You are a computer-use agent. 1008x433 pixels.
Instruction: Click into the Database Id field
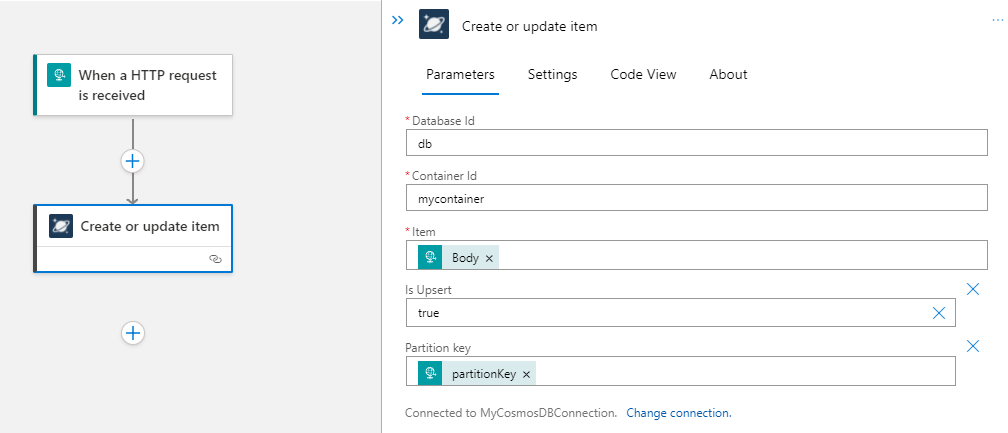click(697, 143)
